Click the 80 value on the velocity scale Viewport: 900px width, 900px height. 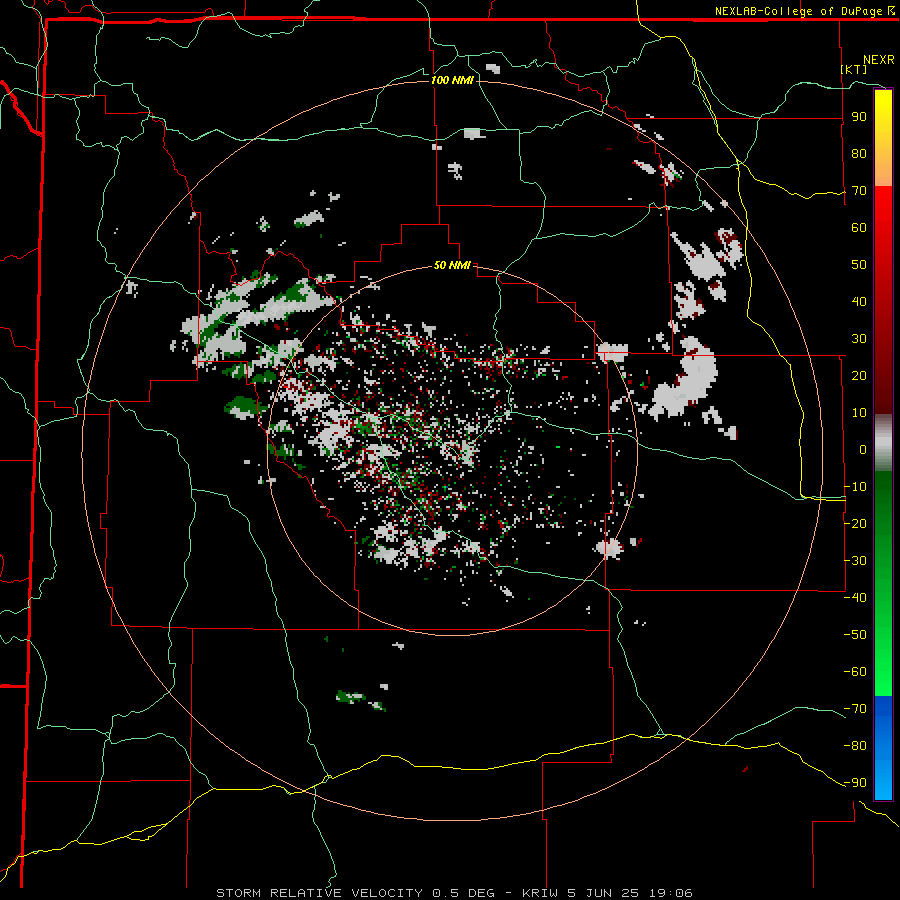(x=859, y=153)
